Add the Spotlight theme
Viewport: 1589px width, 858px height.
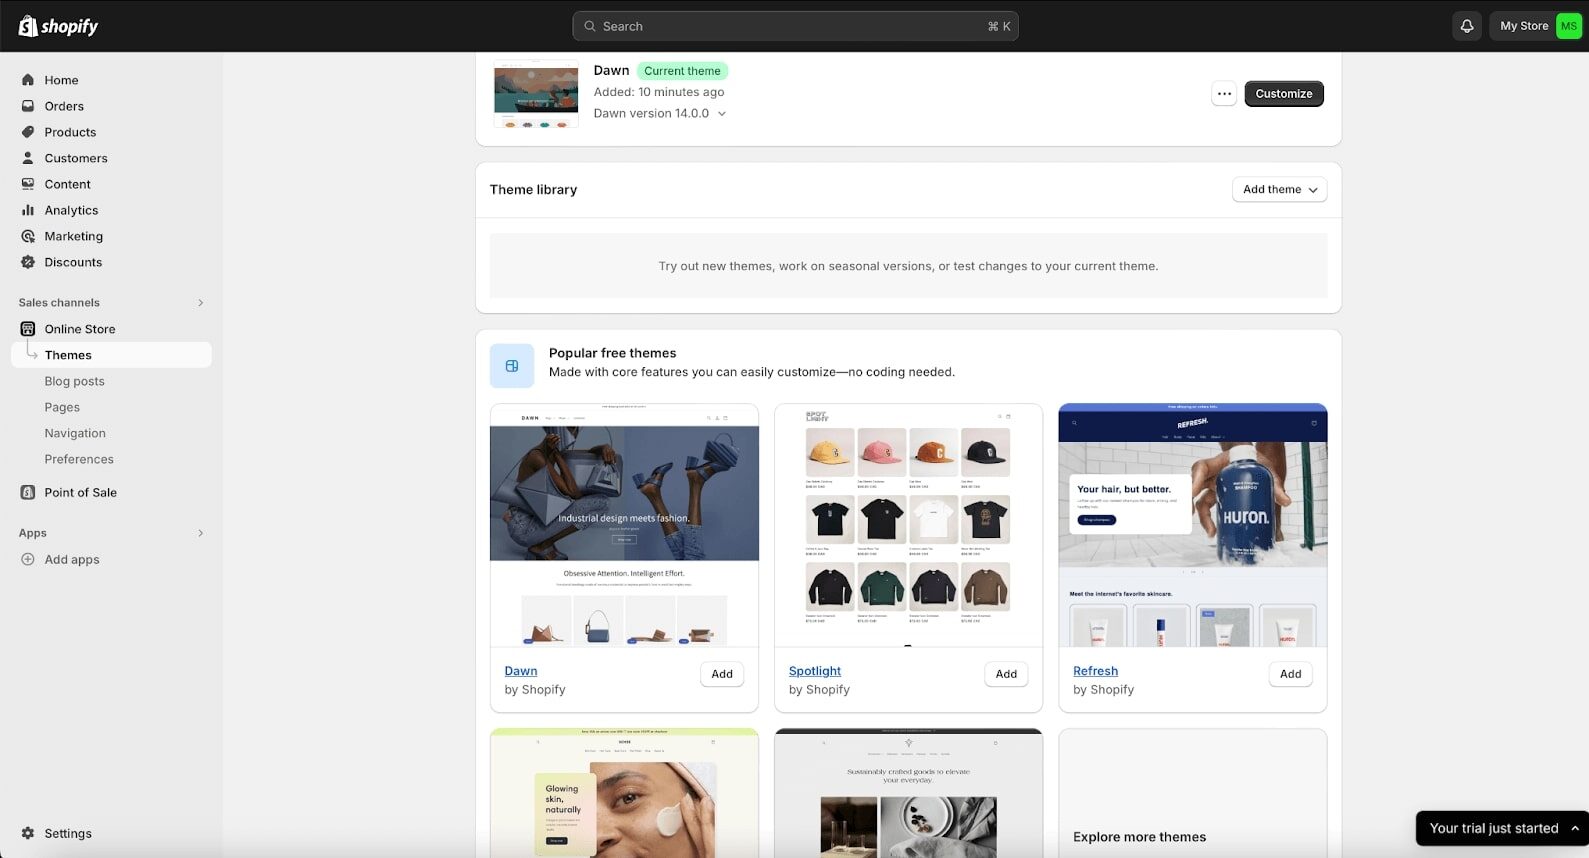tap(1006, 674)
